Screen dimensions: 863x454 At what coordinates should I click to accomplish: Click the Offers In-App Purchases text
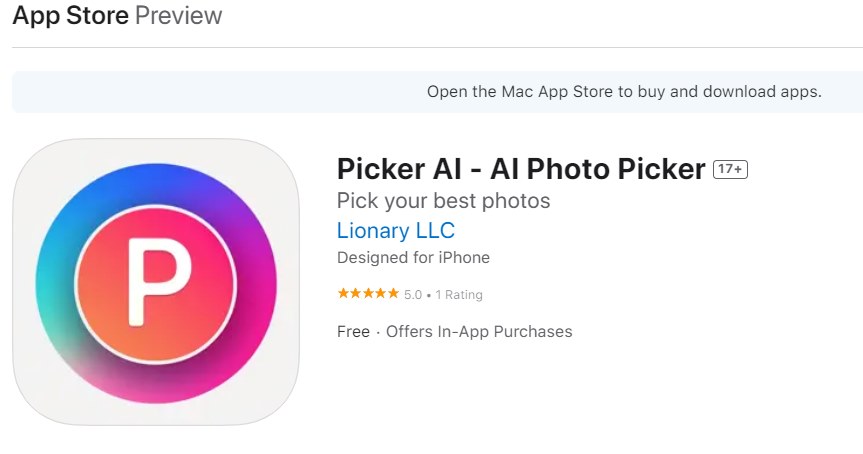[x=479, y=331]
